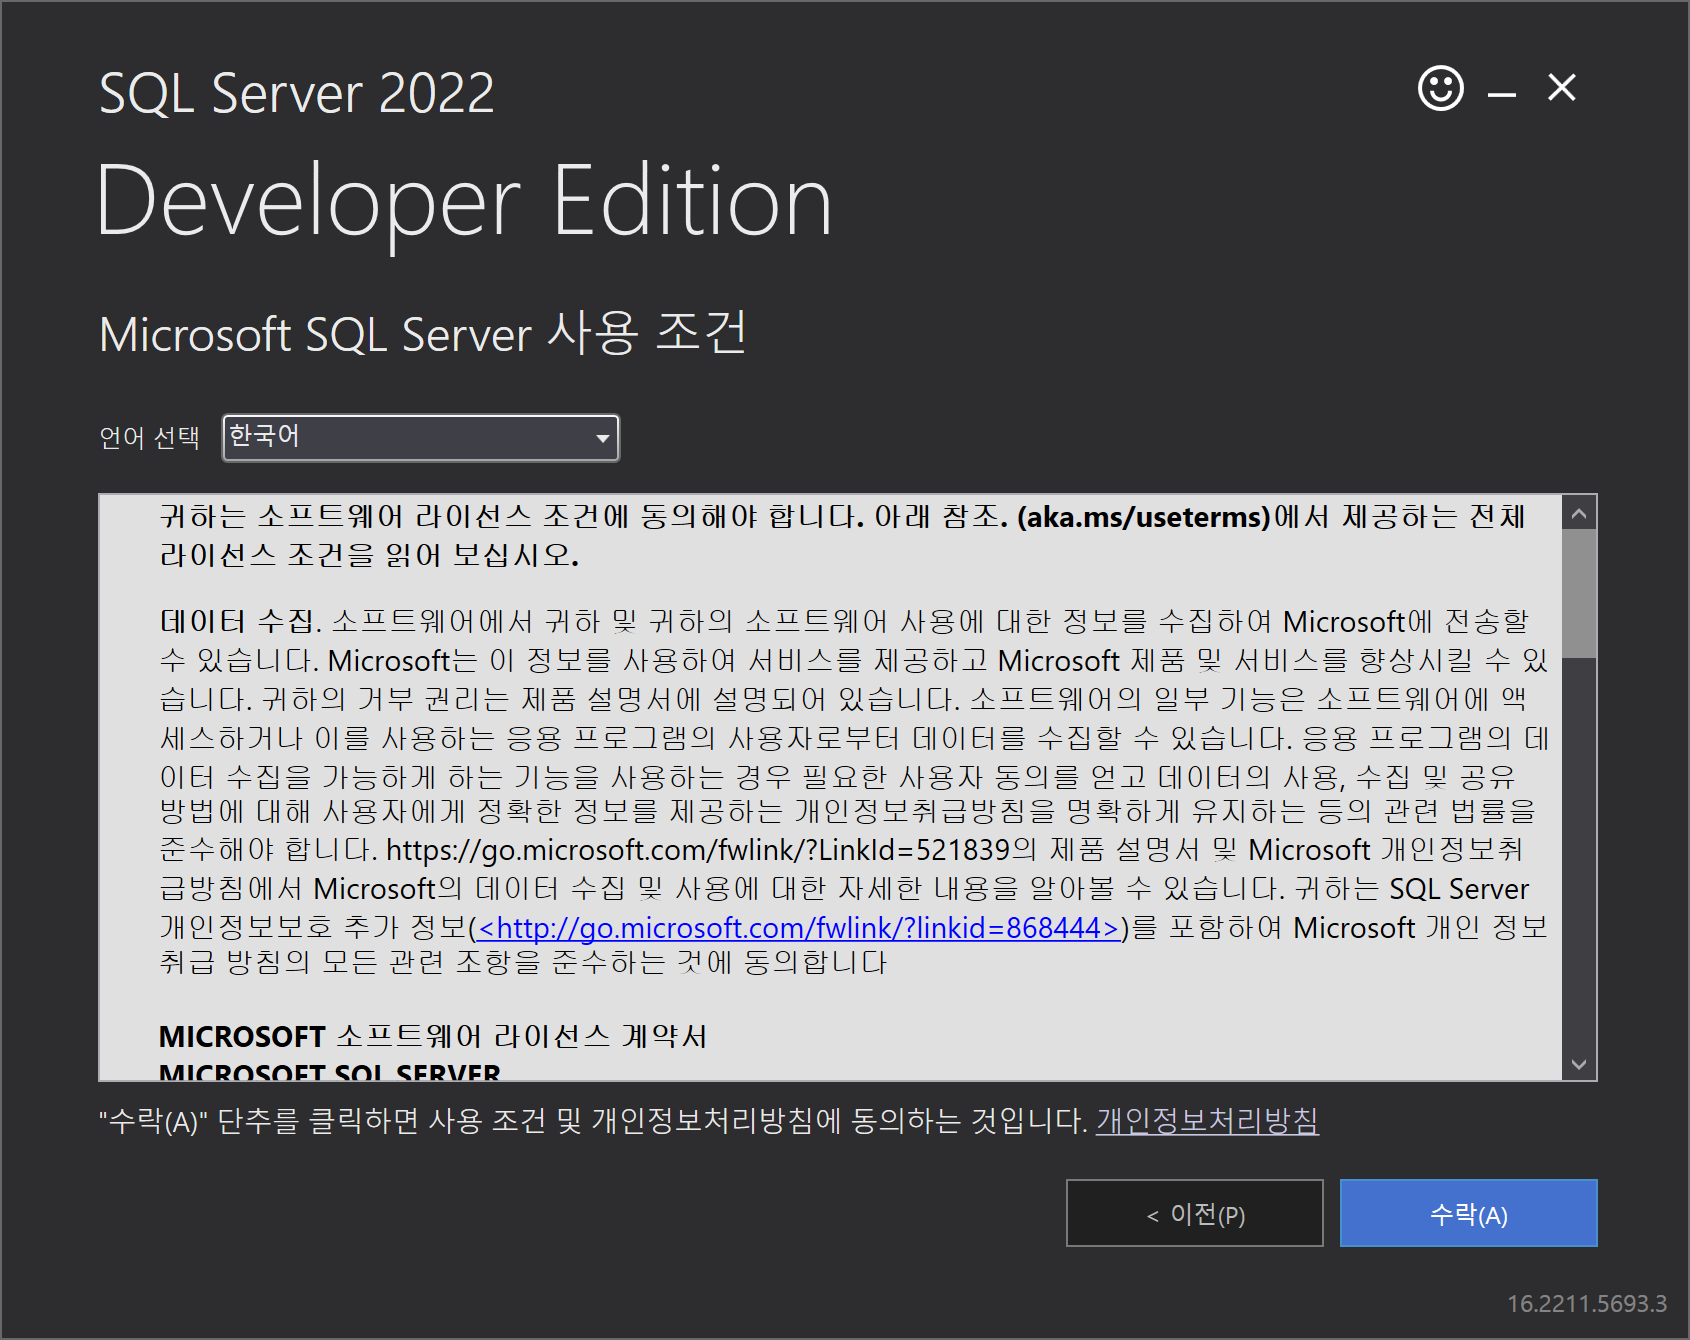Image resolution: width=1690 pixels, height=1340 pixels.
Task: Click the 수락(A) accept button
Action: tap(1468, 1213)
